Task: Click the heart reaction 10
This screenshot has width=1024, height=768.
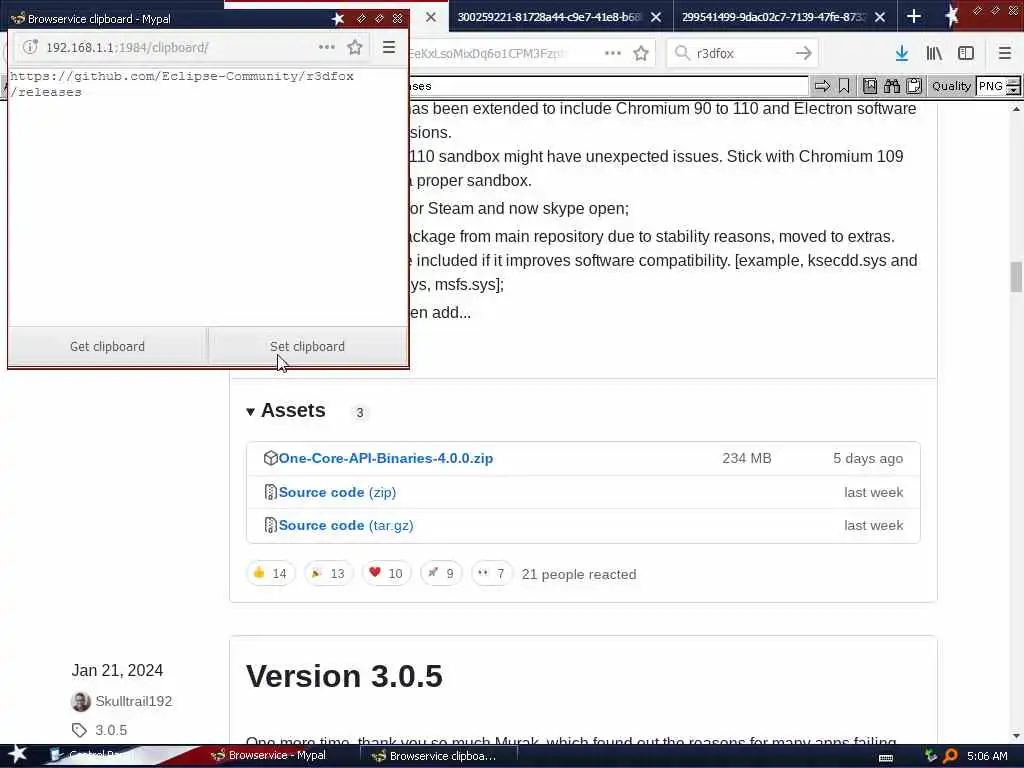Action: [386, 573]
